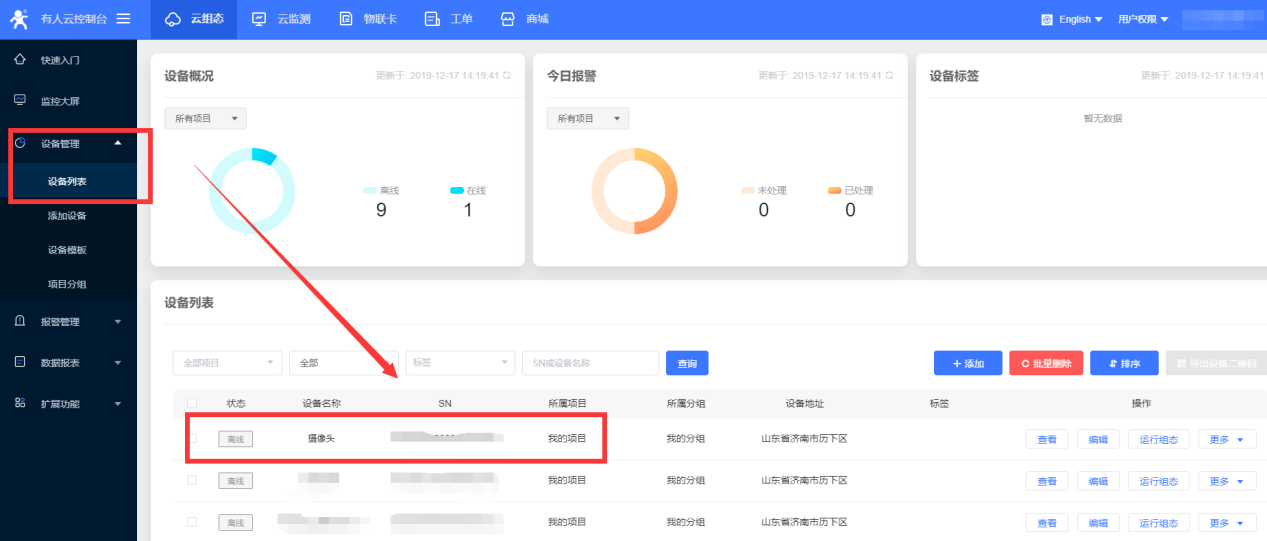Select 添加设备 in the sidebar menu
1267x541 pixels.
68,216
